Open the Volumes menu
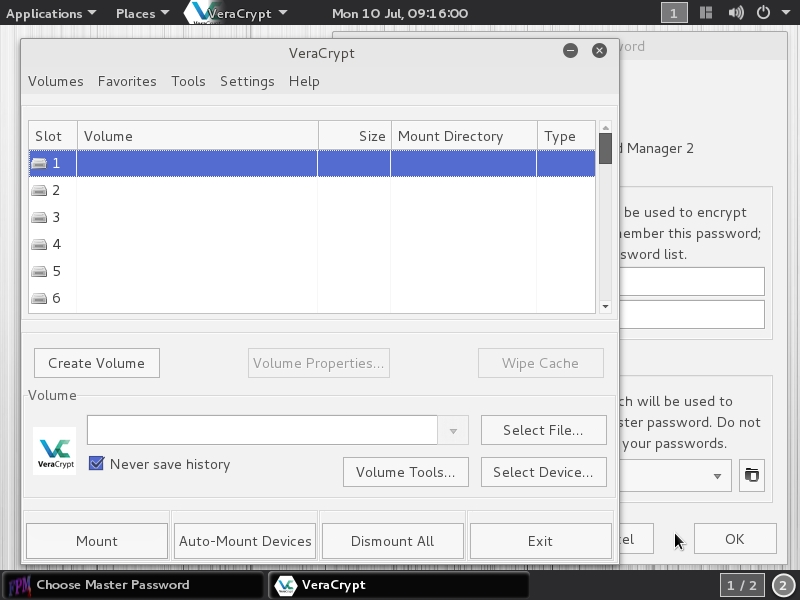Viewport: 800px width, 600px height. pos(56,82)
